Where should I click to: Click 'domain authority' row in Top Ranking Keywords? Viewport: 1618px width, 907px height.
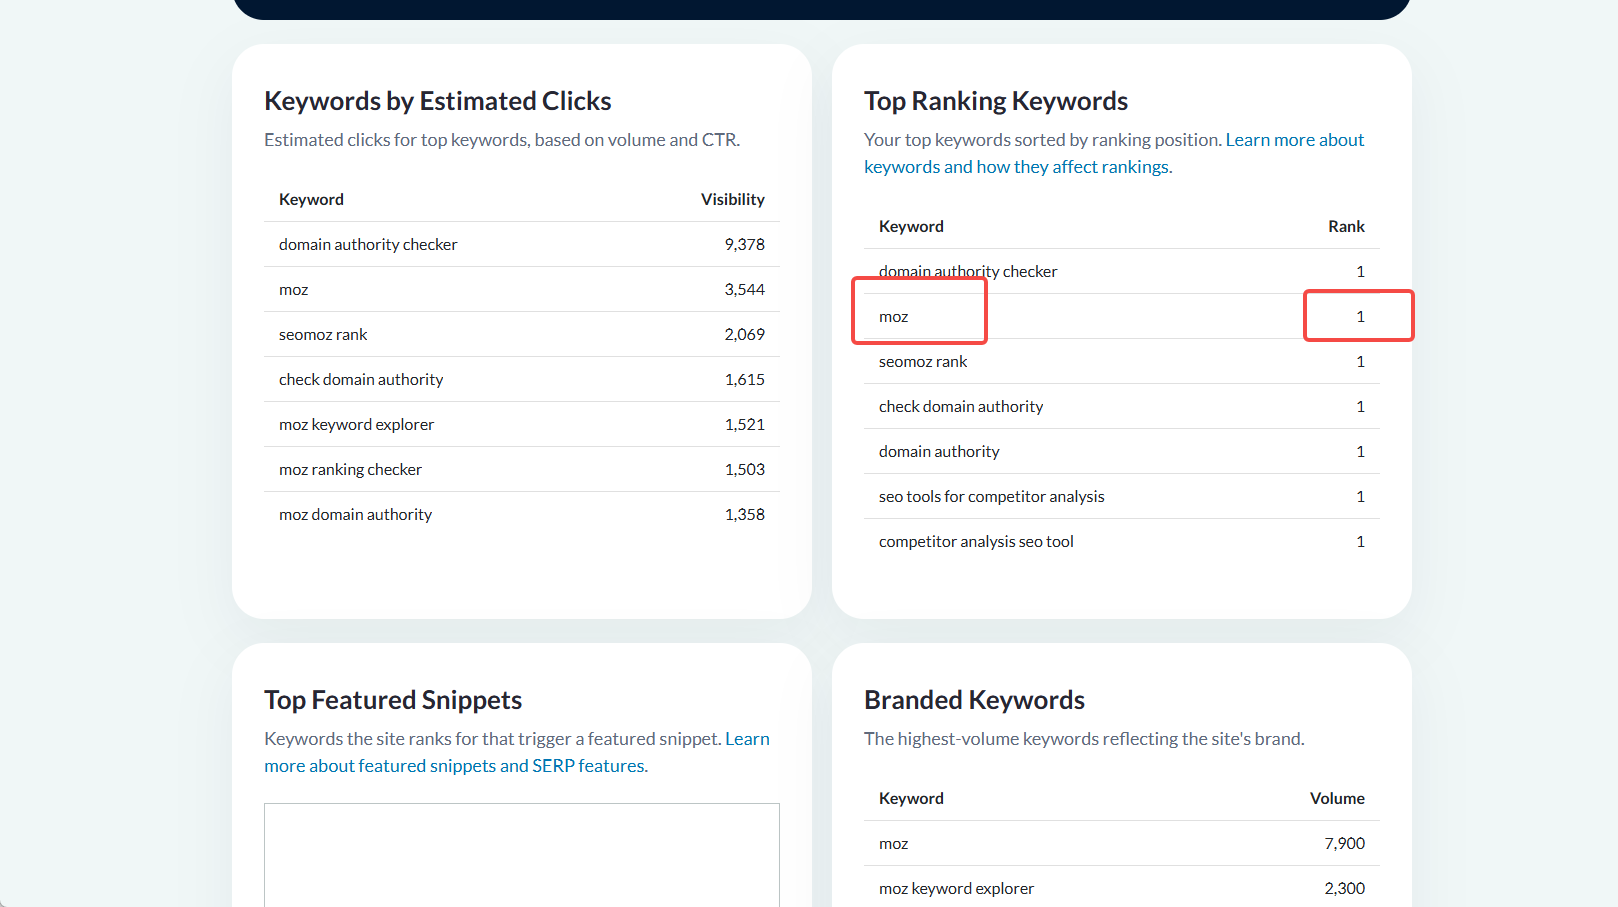[x=939, y=452]
